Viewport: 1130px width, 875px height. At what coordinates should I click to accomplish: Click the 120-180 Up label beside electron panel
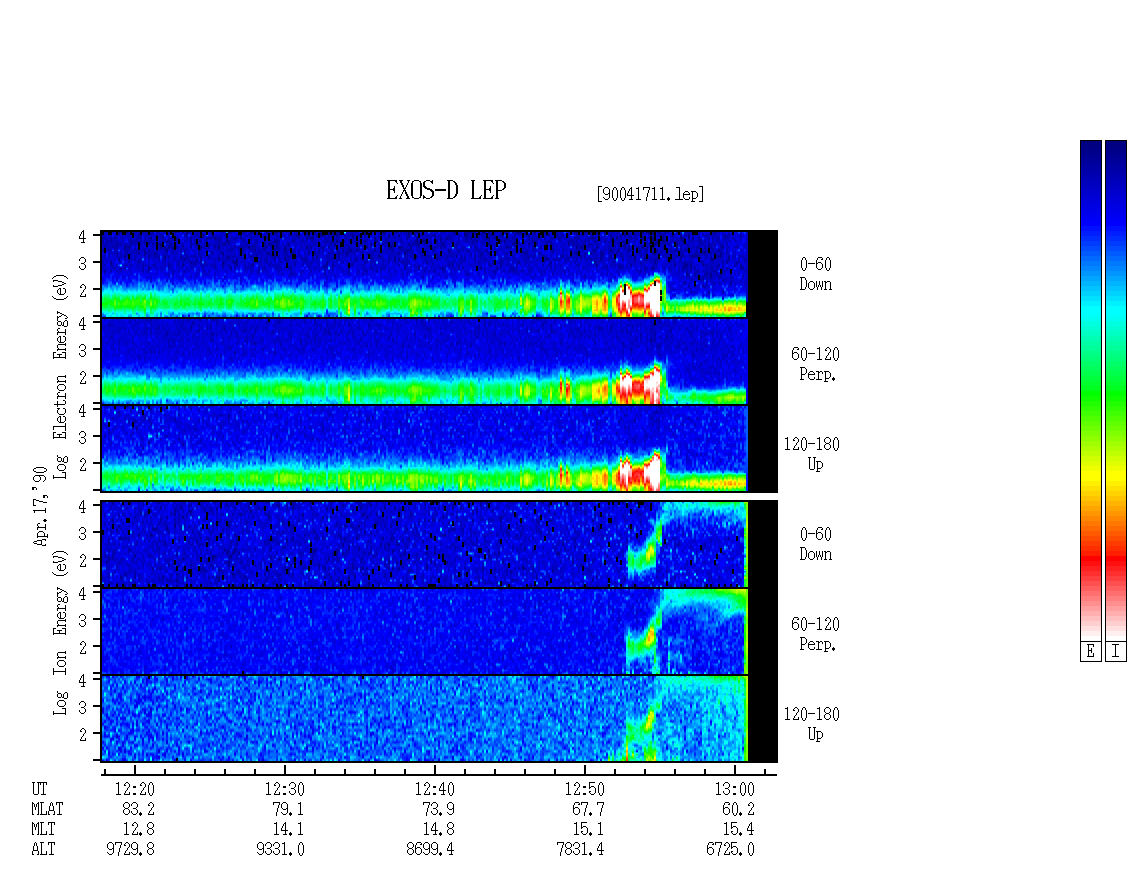click(811, 455)
